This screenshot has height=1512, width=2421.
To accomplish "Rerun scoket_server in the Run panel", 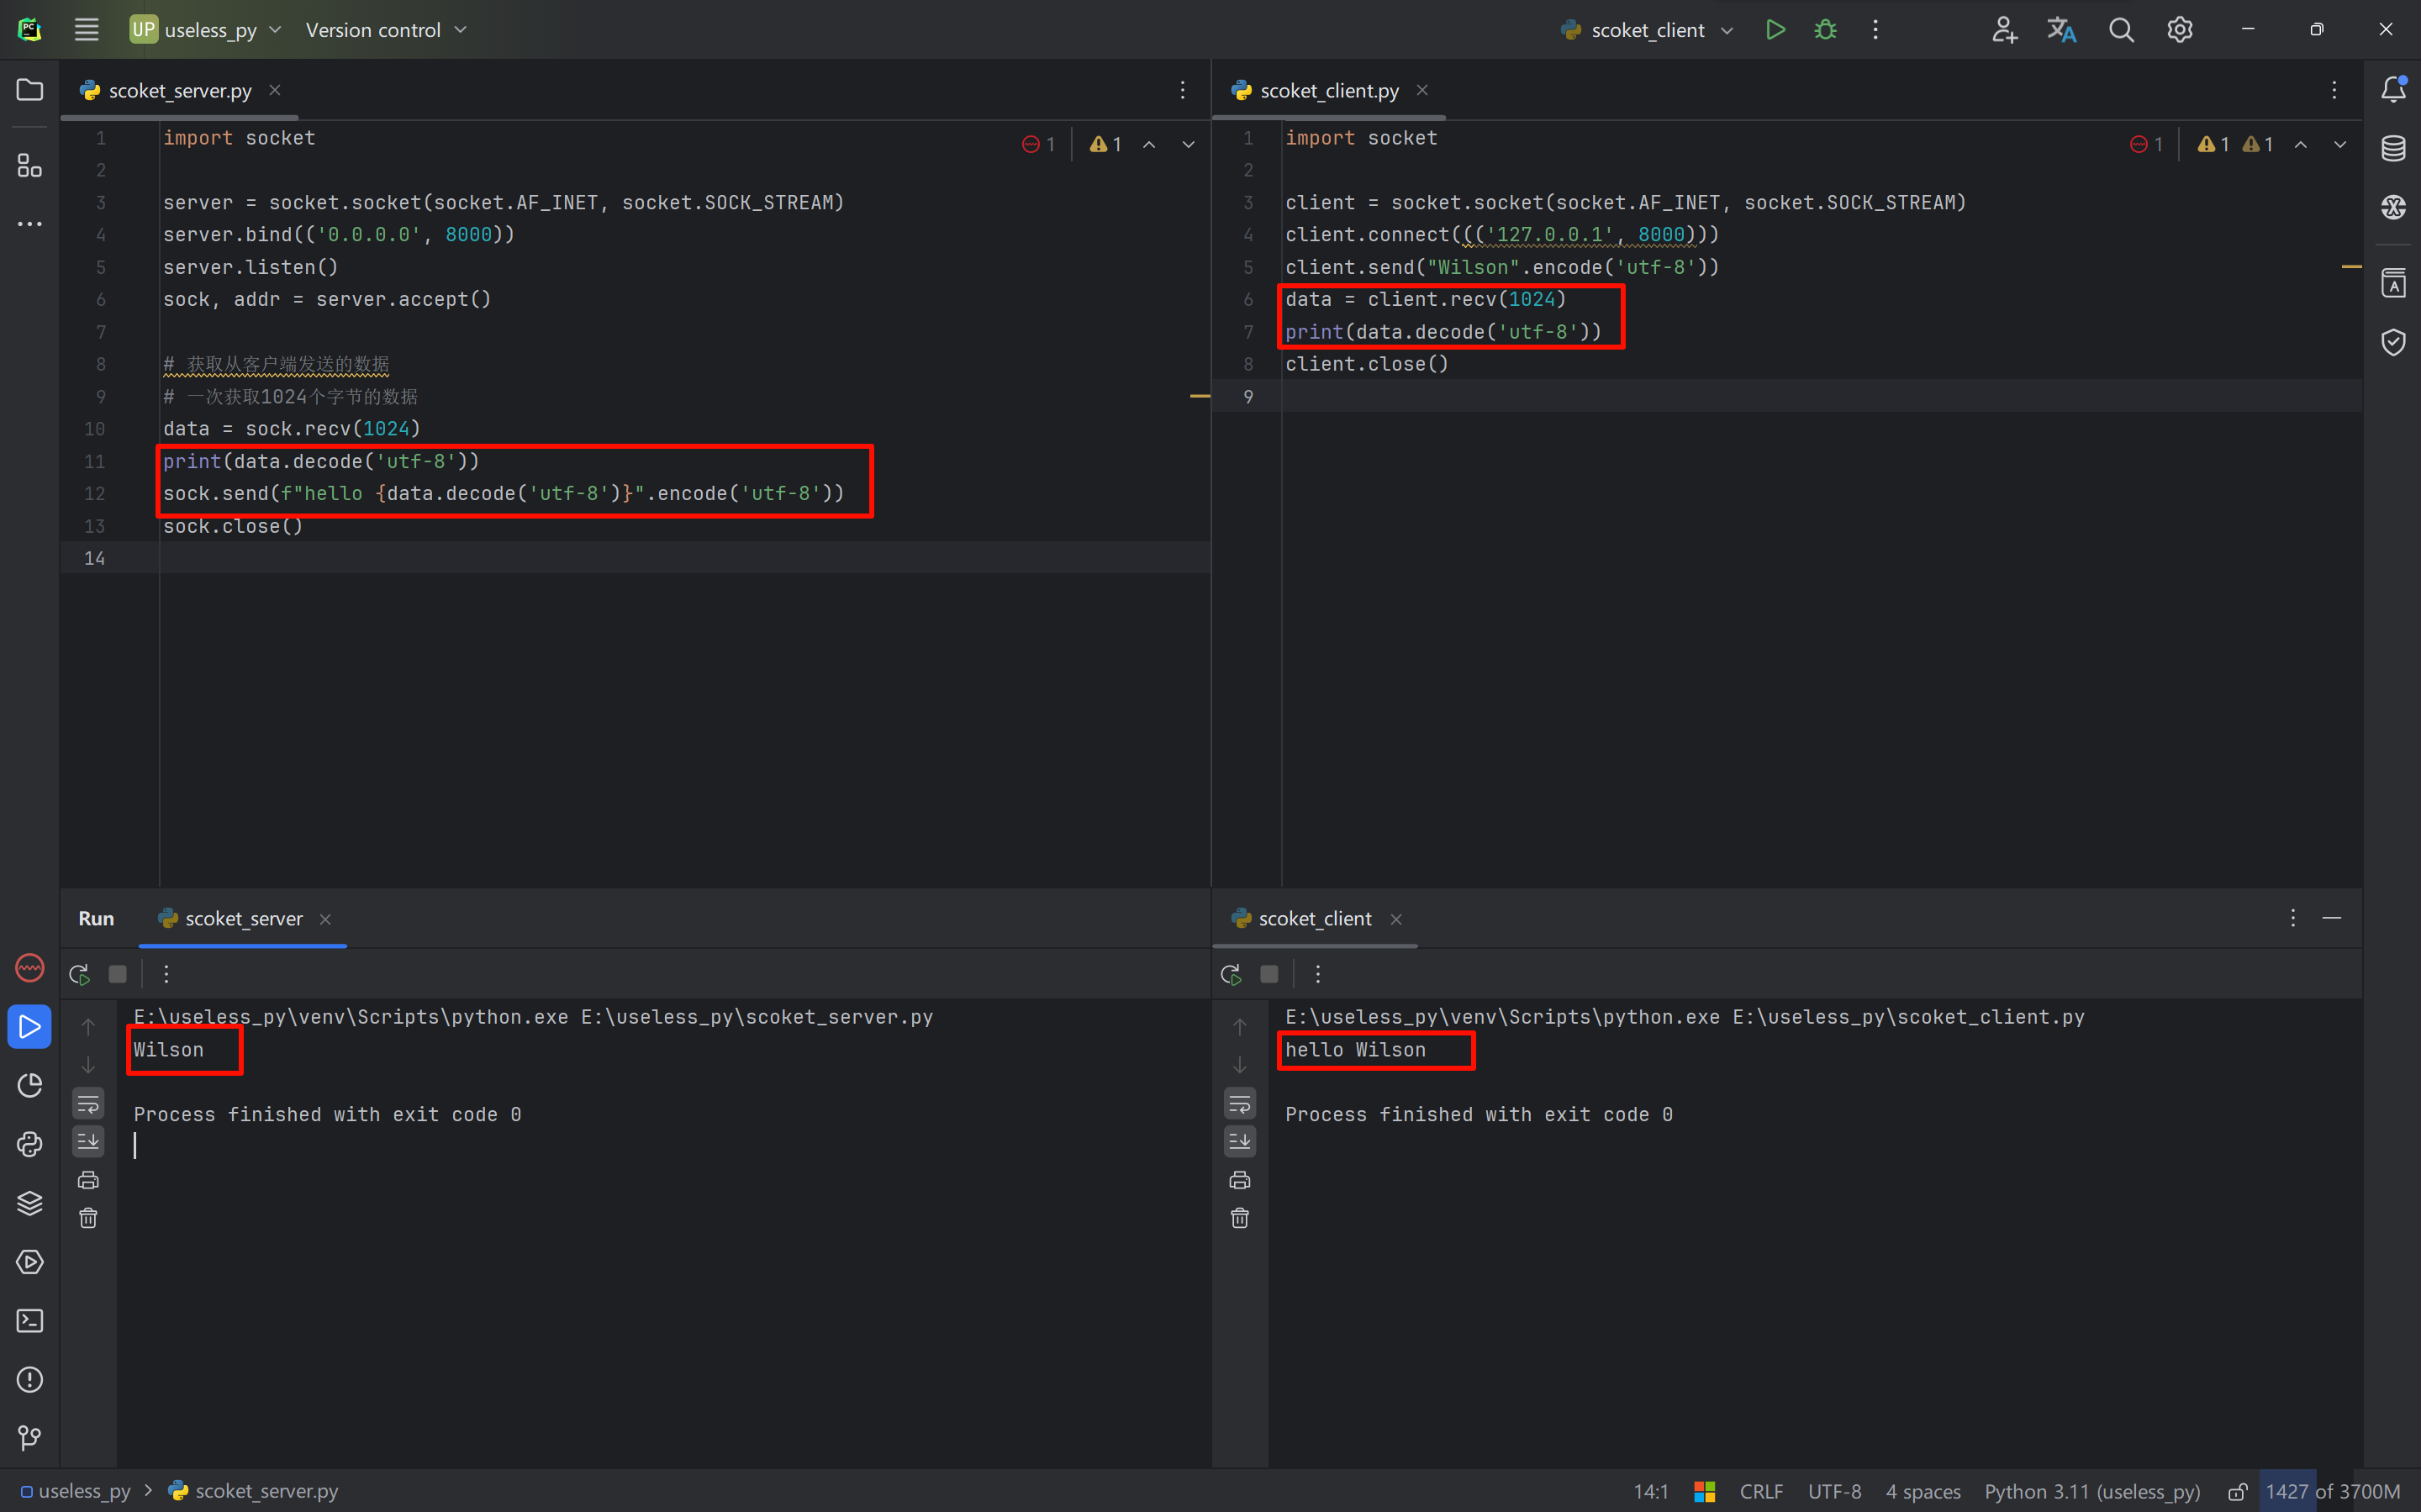I will coord(80,974).
